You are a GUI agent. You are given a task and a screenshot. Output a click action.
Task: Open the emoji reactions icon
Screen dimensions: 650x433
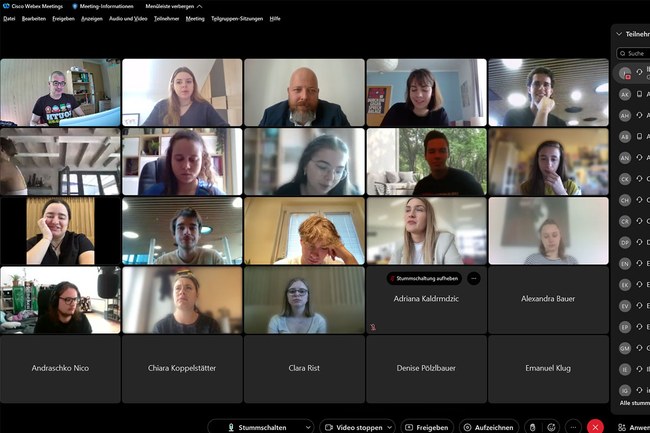click(552, 427)
